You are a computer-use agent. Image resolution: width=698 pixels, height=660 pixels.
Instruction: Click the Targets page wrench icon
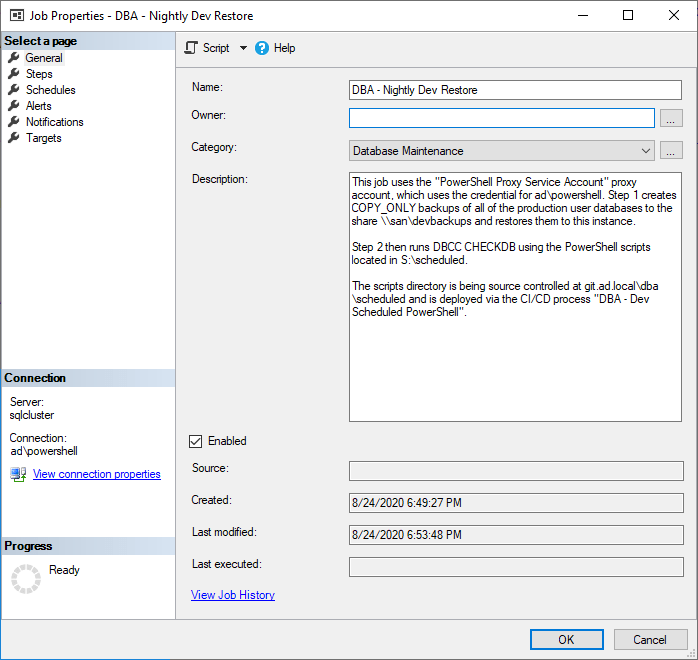click(x=14, y=138)
